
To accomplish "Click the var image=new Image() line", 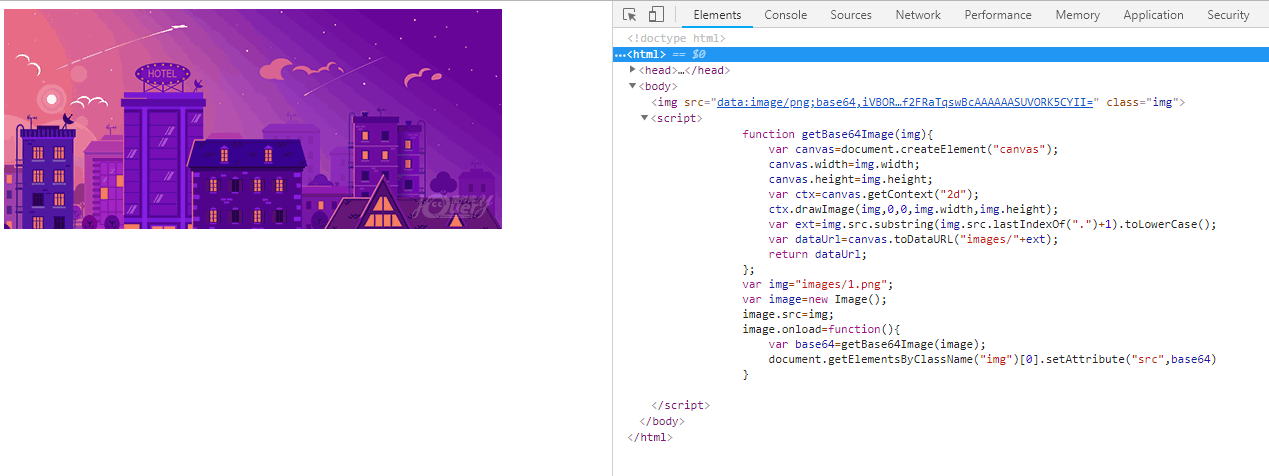I will click(814, 299).
